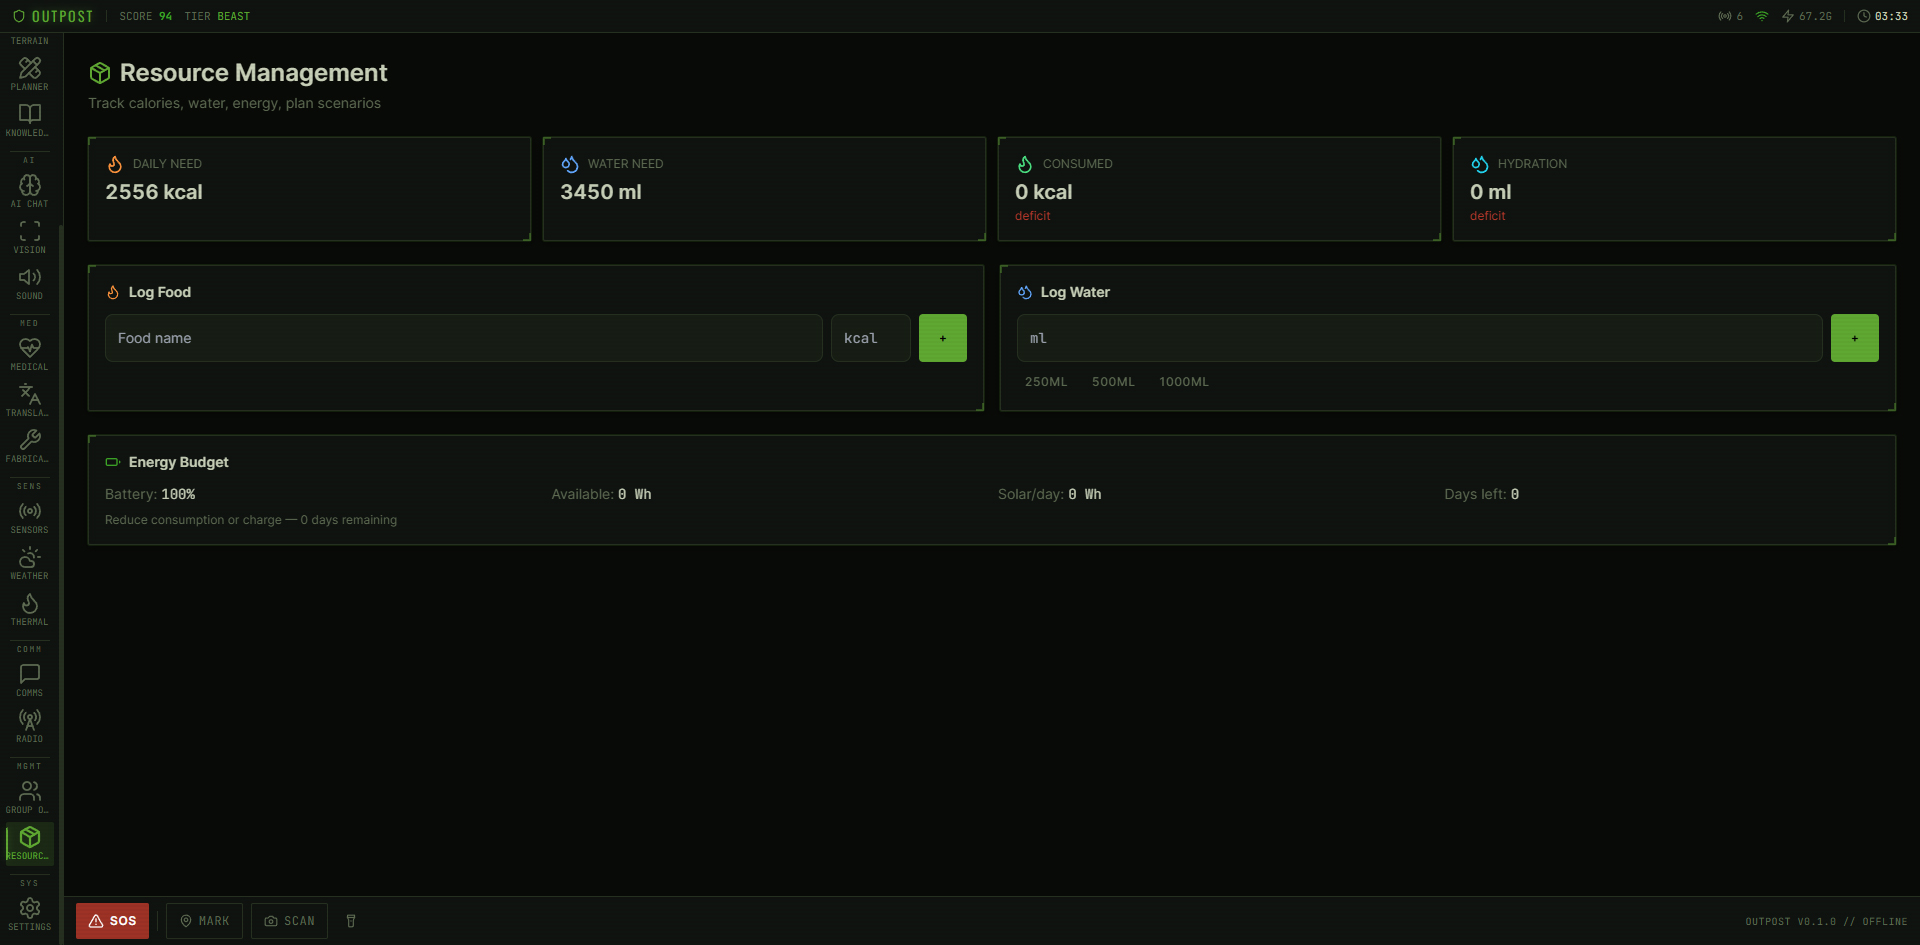The height and width of the screenshot is (945, 1920).
Task: Click the flashlight icon beside Scan
Action: coord(351,921)
